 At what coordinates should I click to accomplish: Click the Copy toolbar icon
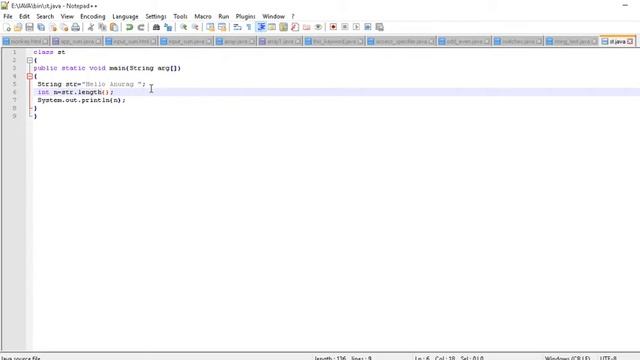pos(102,27)
